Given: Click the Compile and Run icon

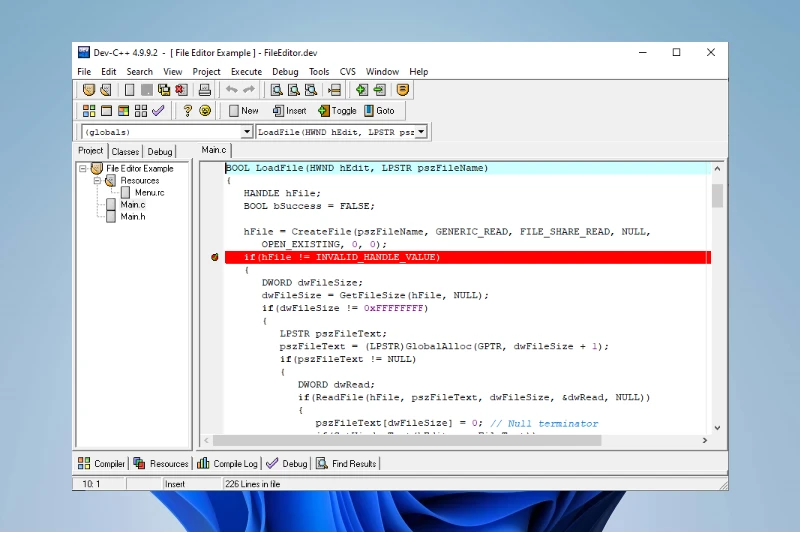Looking at the screenshot, I should pos(123,111).
